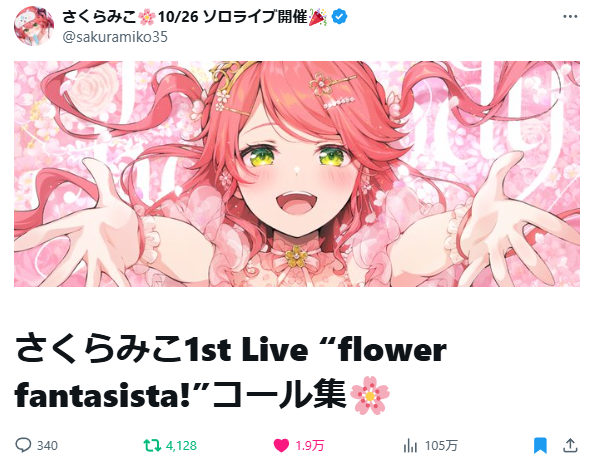Open the pink-haired character article image
The height and width of the screenshot is (466, 593).
pos(297,174)
